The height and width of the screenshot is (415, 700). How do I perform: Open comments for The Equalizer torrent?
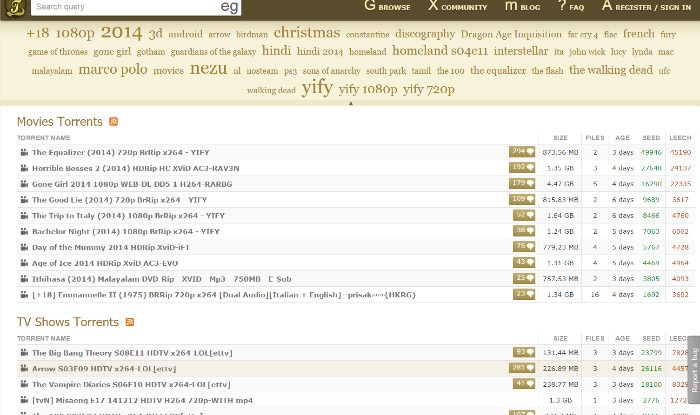[522, 152]
